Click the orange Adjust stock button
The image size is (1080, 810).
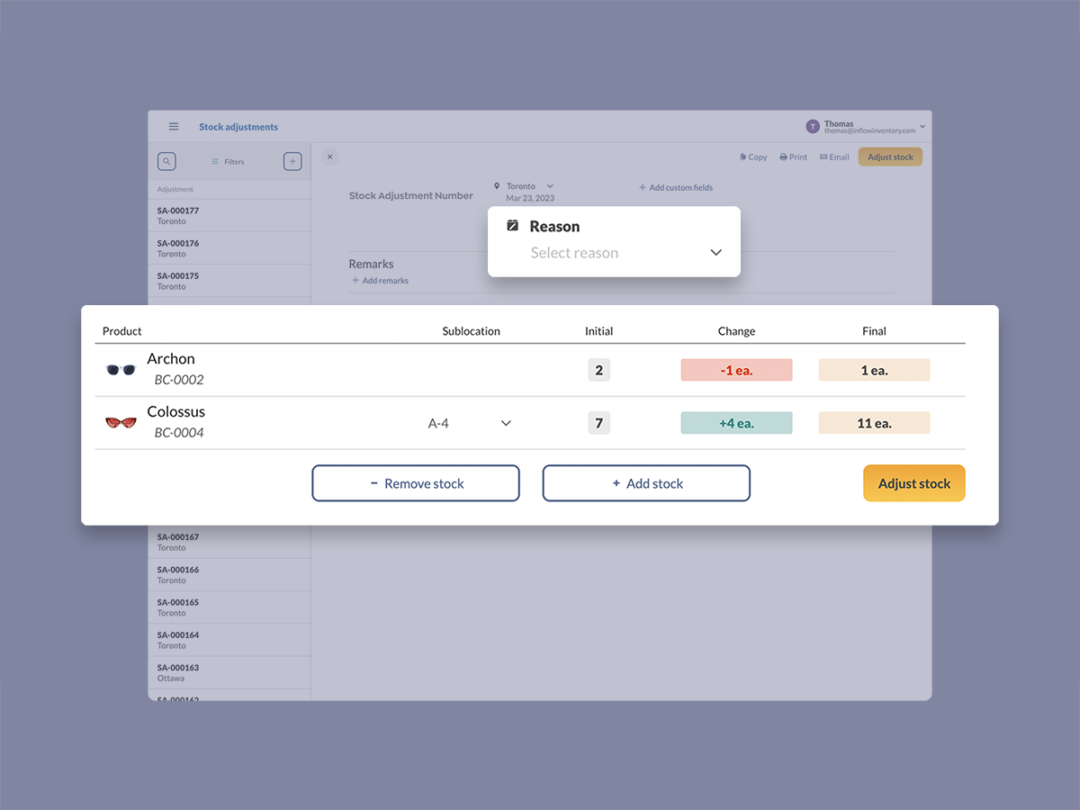tap(914, 483)
